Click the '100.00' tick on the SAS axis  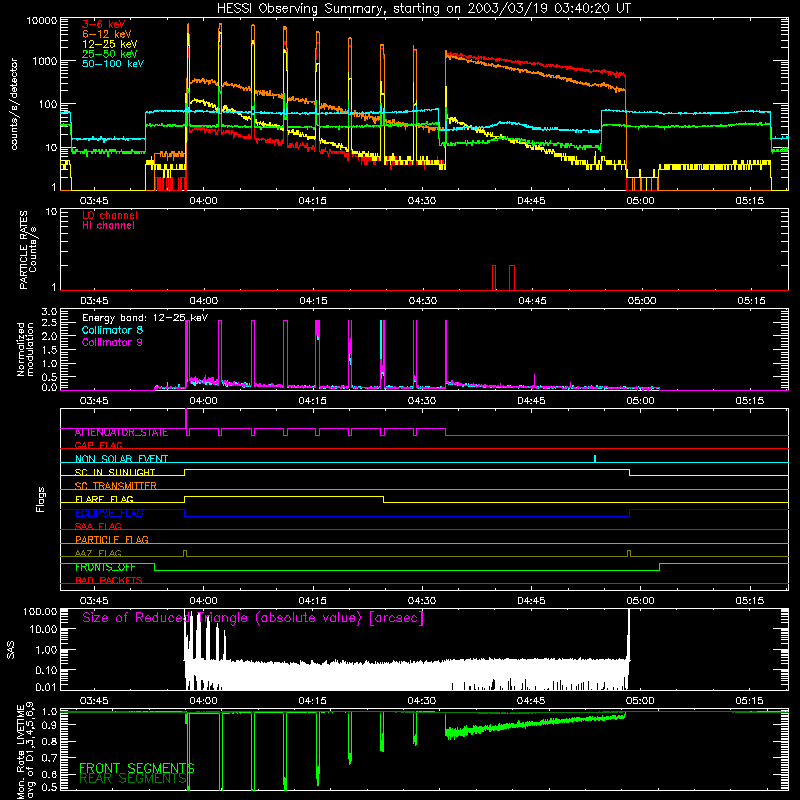click(x=40, y=611)
